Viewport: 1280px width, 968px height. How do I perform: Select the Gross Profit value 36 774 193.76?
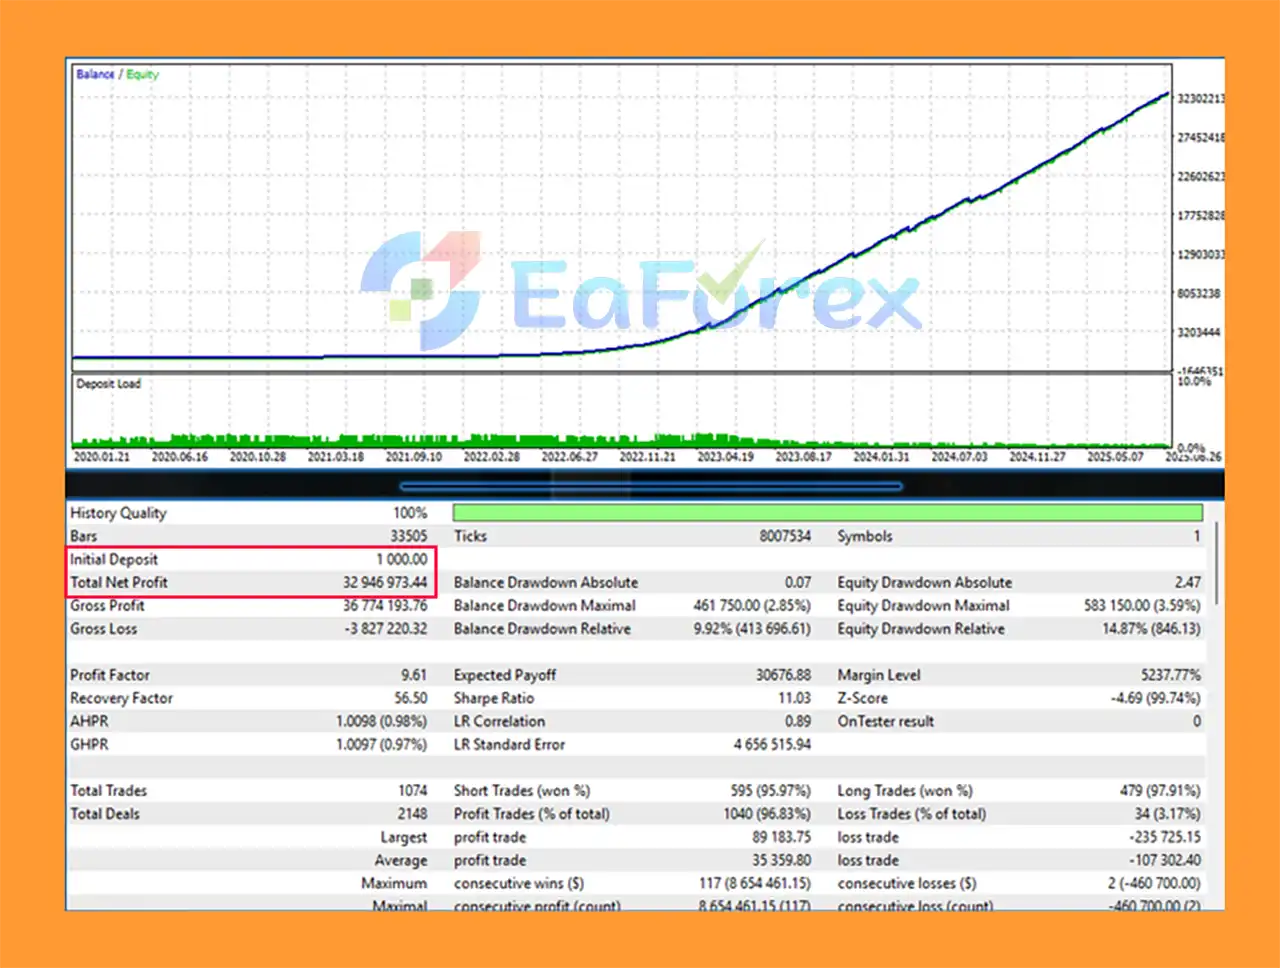[x=385, y=605]
